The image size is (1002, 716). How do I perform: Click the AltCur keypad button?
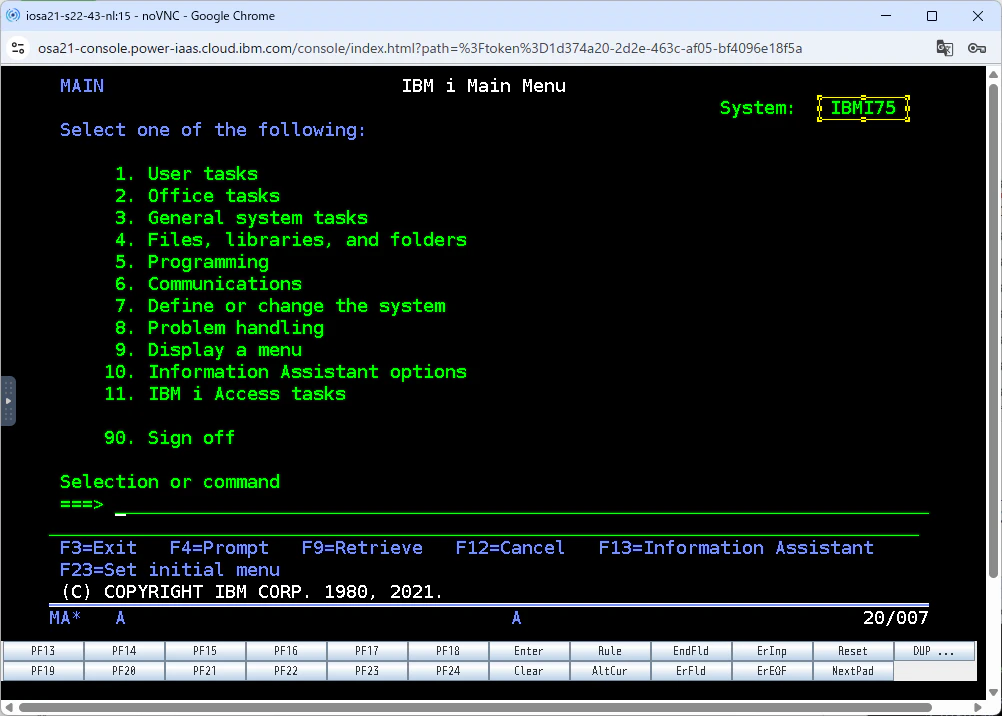610,671
